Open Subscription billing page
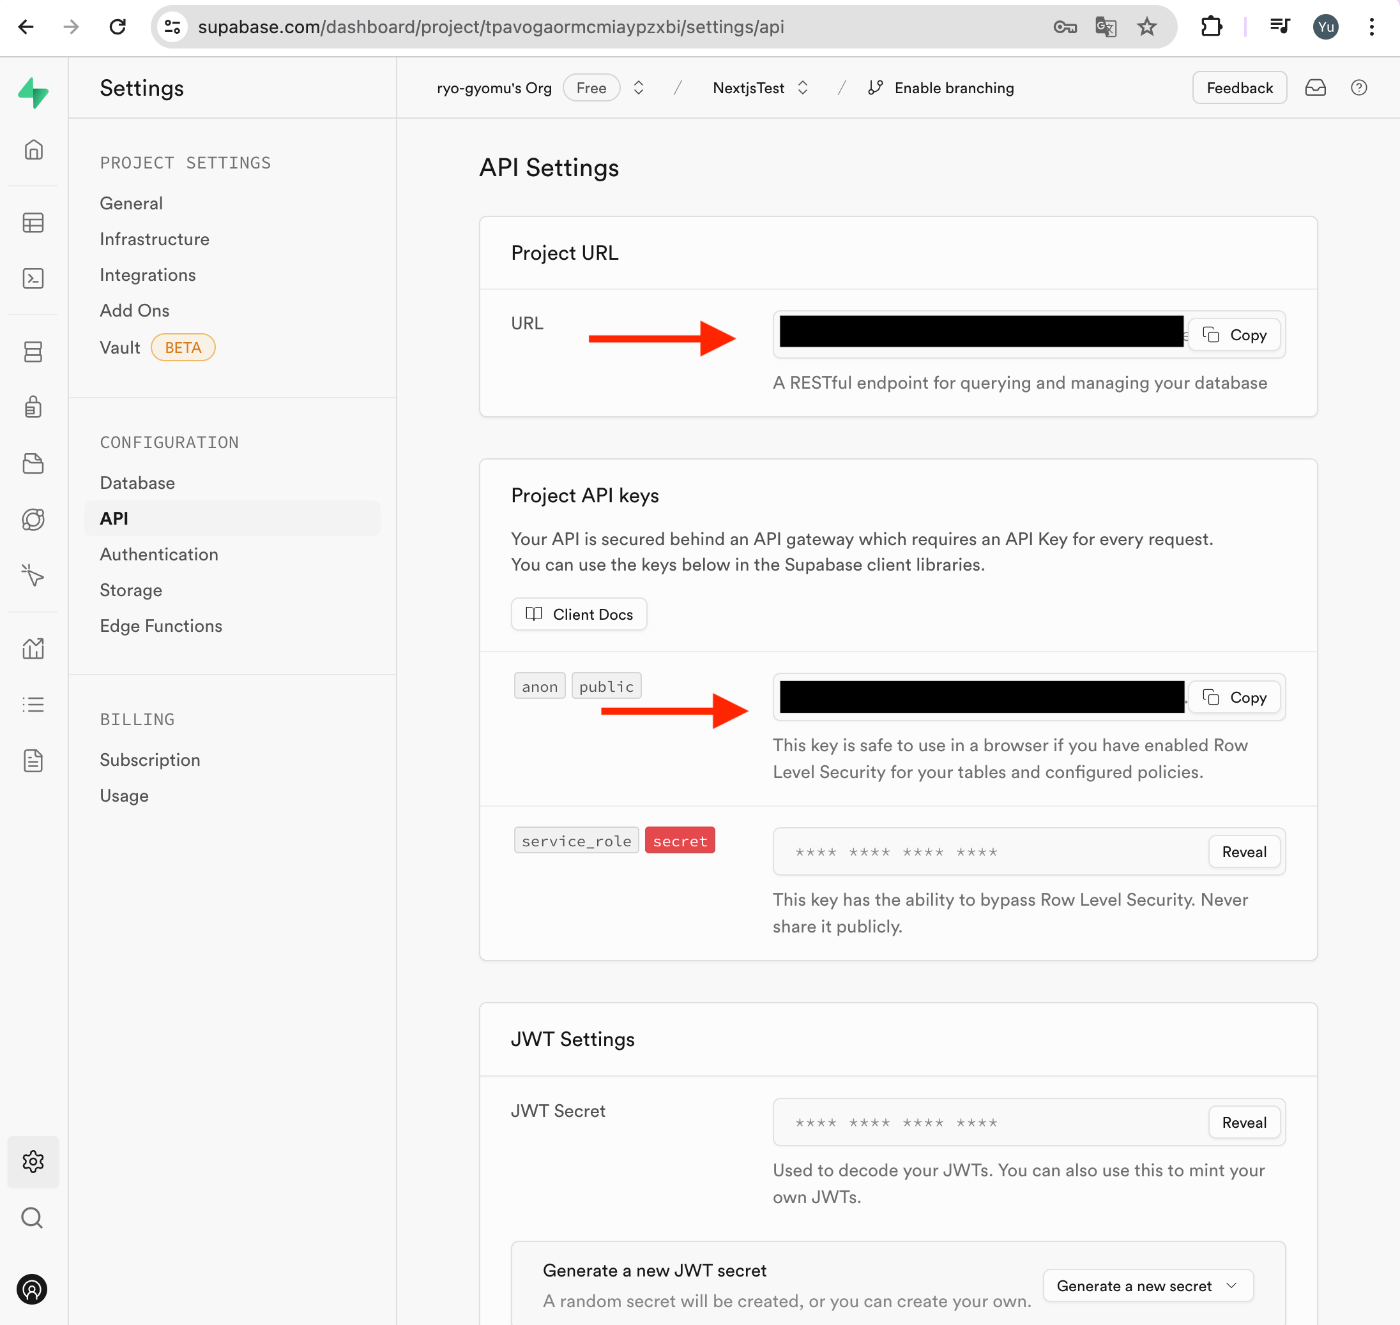Screen dimensions: 1400x1325 click(150, 760)
